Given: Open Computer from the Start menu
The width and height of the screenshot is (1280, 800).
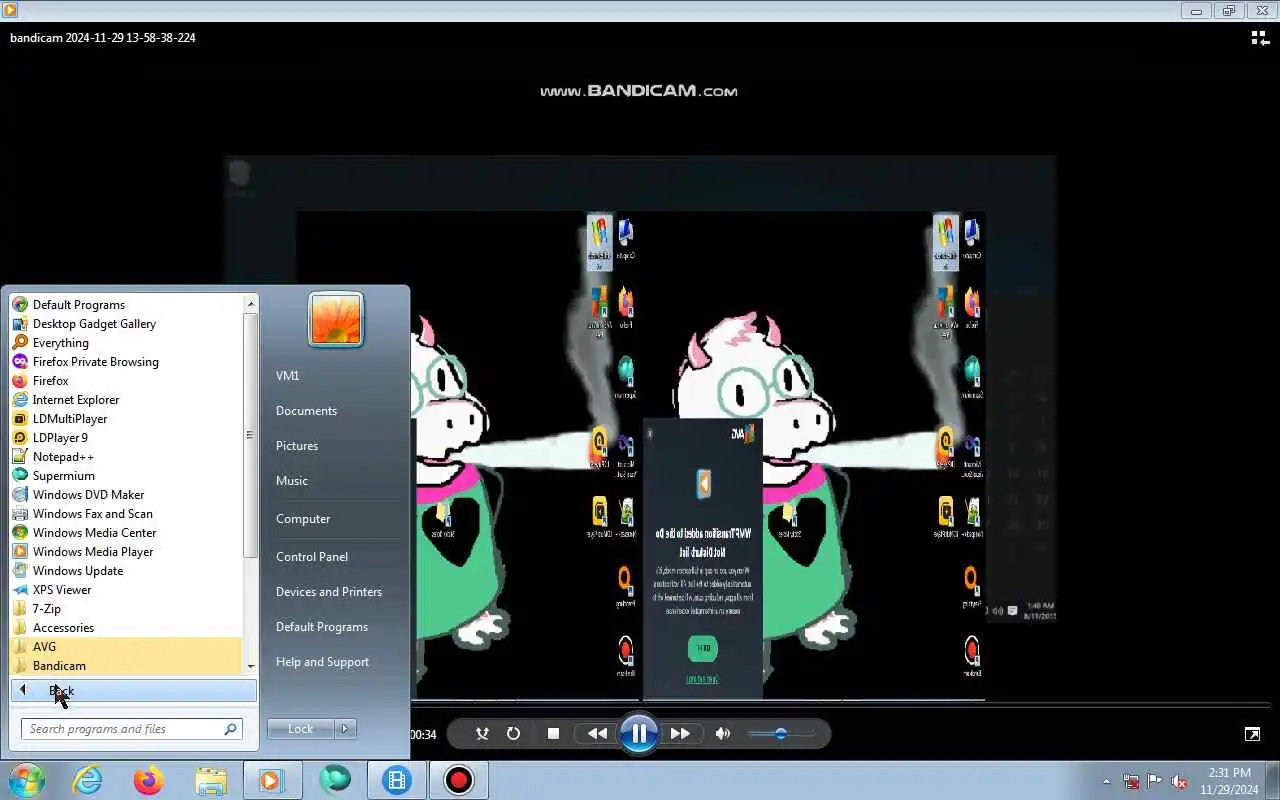Looking at the screenshot, I should point(303,519).
